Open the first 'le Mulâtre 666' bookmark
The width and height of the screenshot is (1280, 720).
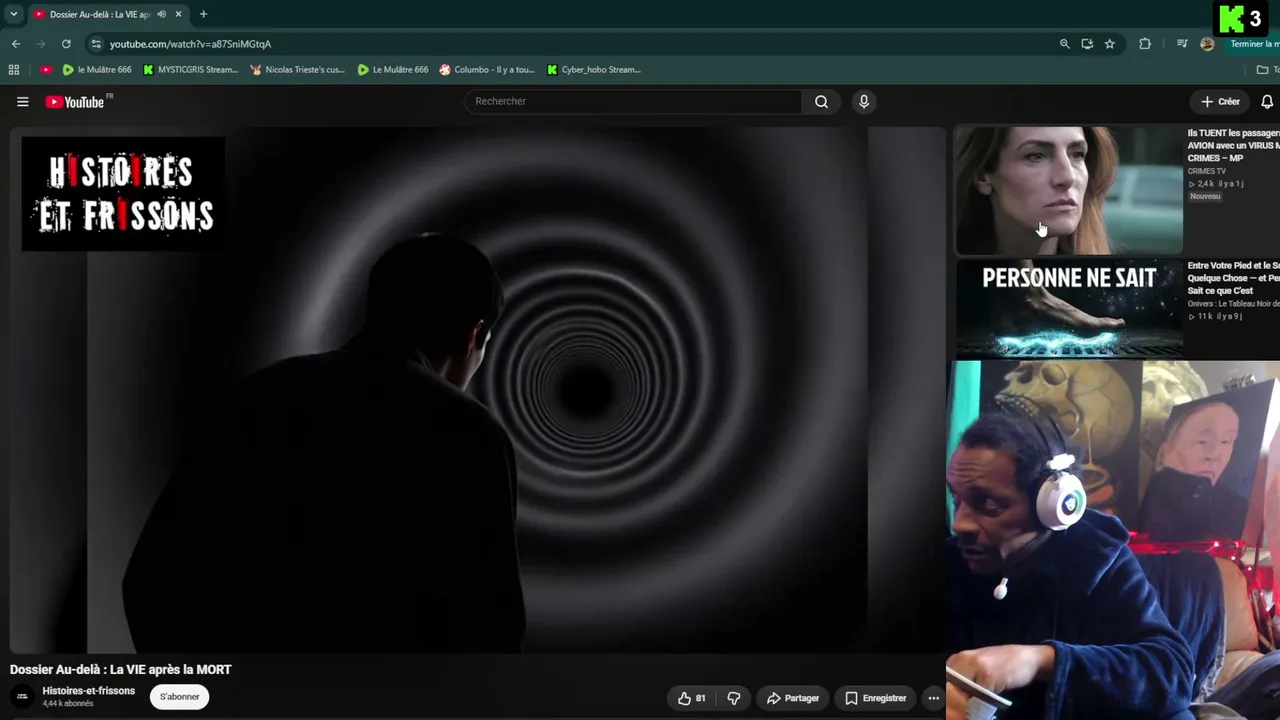click(97, 70)
